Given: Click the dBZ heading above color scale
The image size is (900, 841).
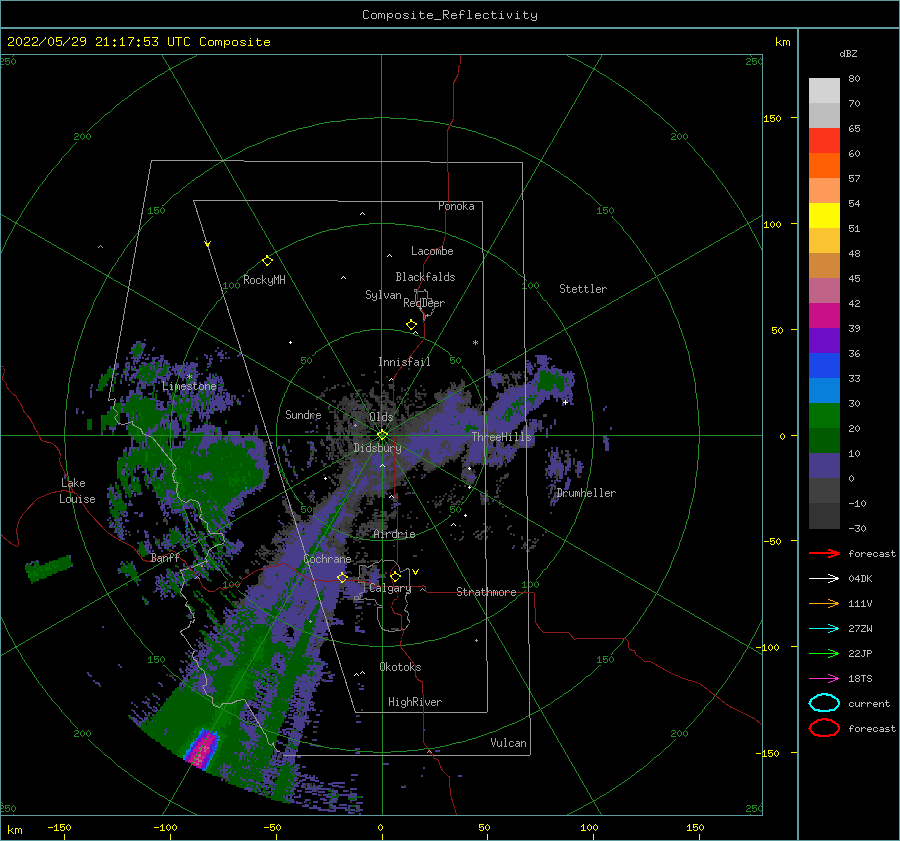Looking at the screenshot, I should point(848,54).
